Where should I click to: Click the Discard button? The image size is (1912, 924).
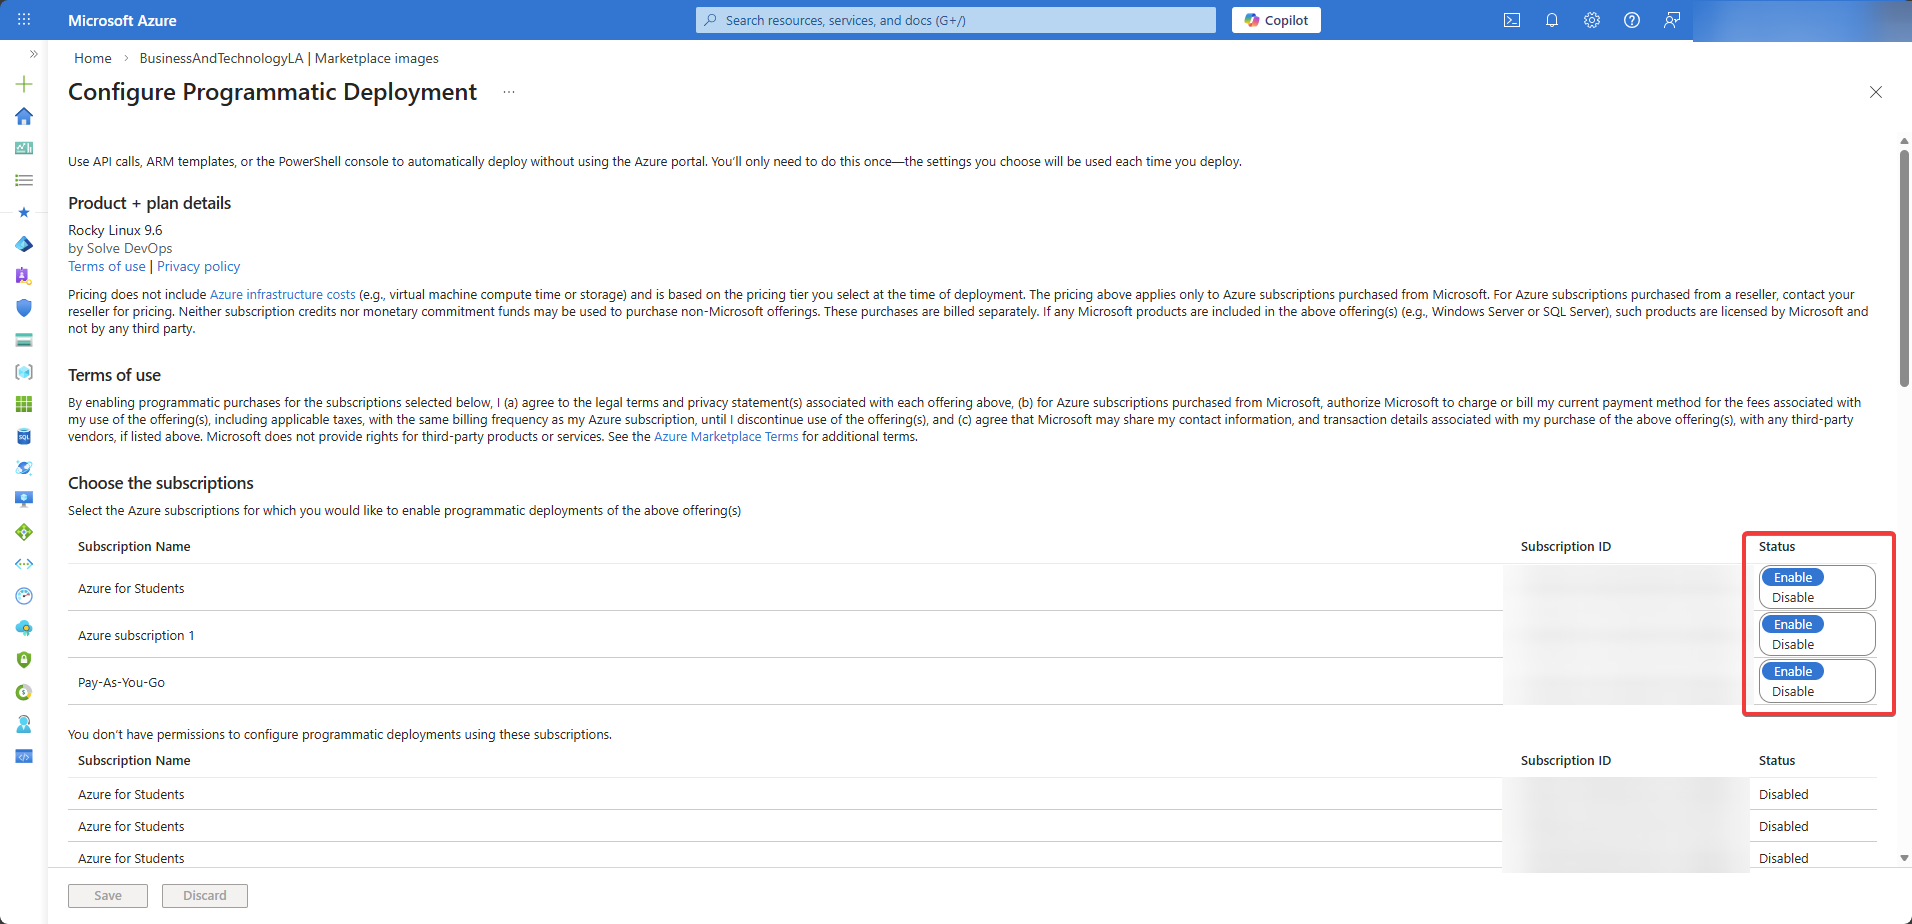(x=205, y=895)
